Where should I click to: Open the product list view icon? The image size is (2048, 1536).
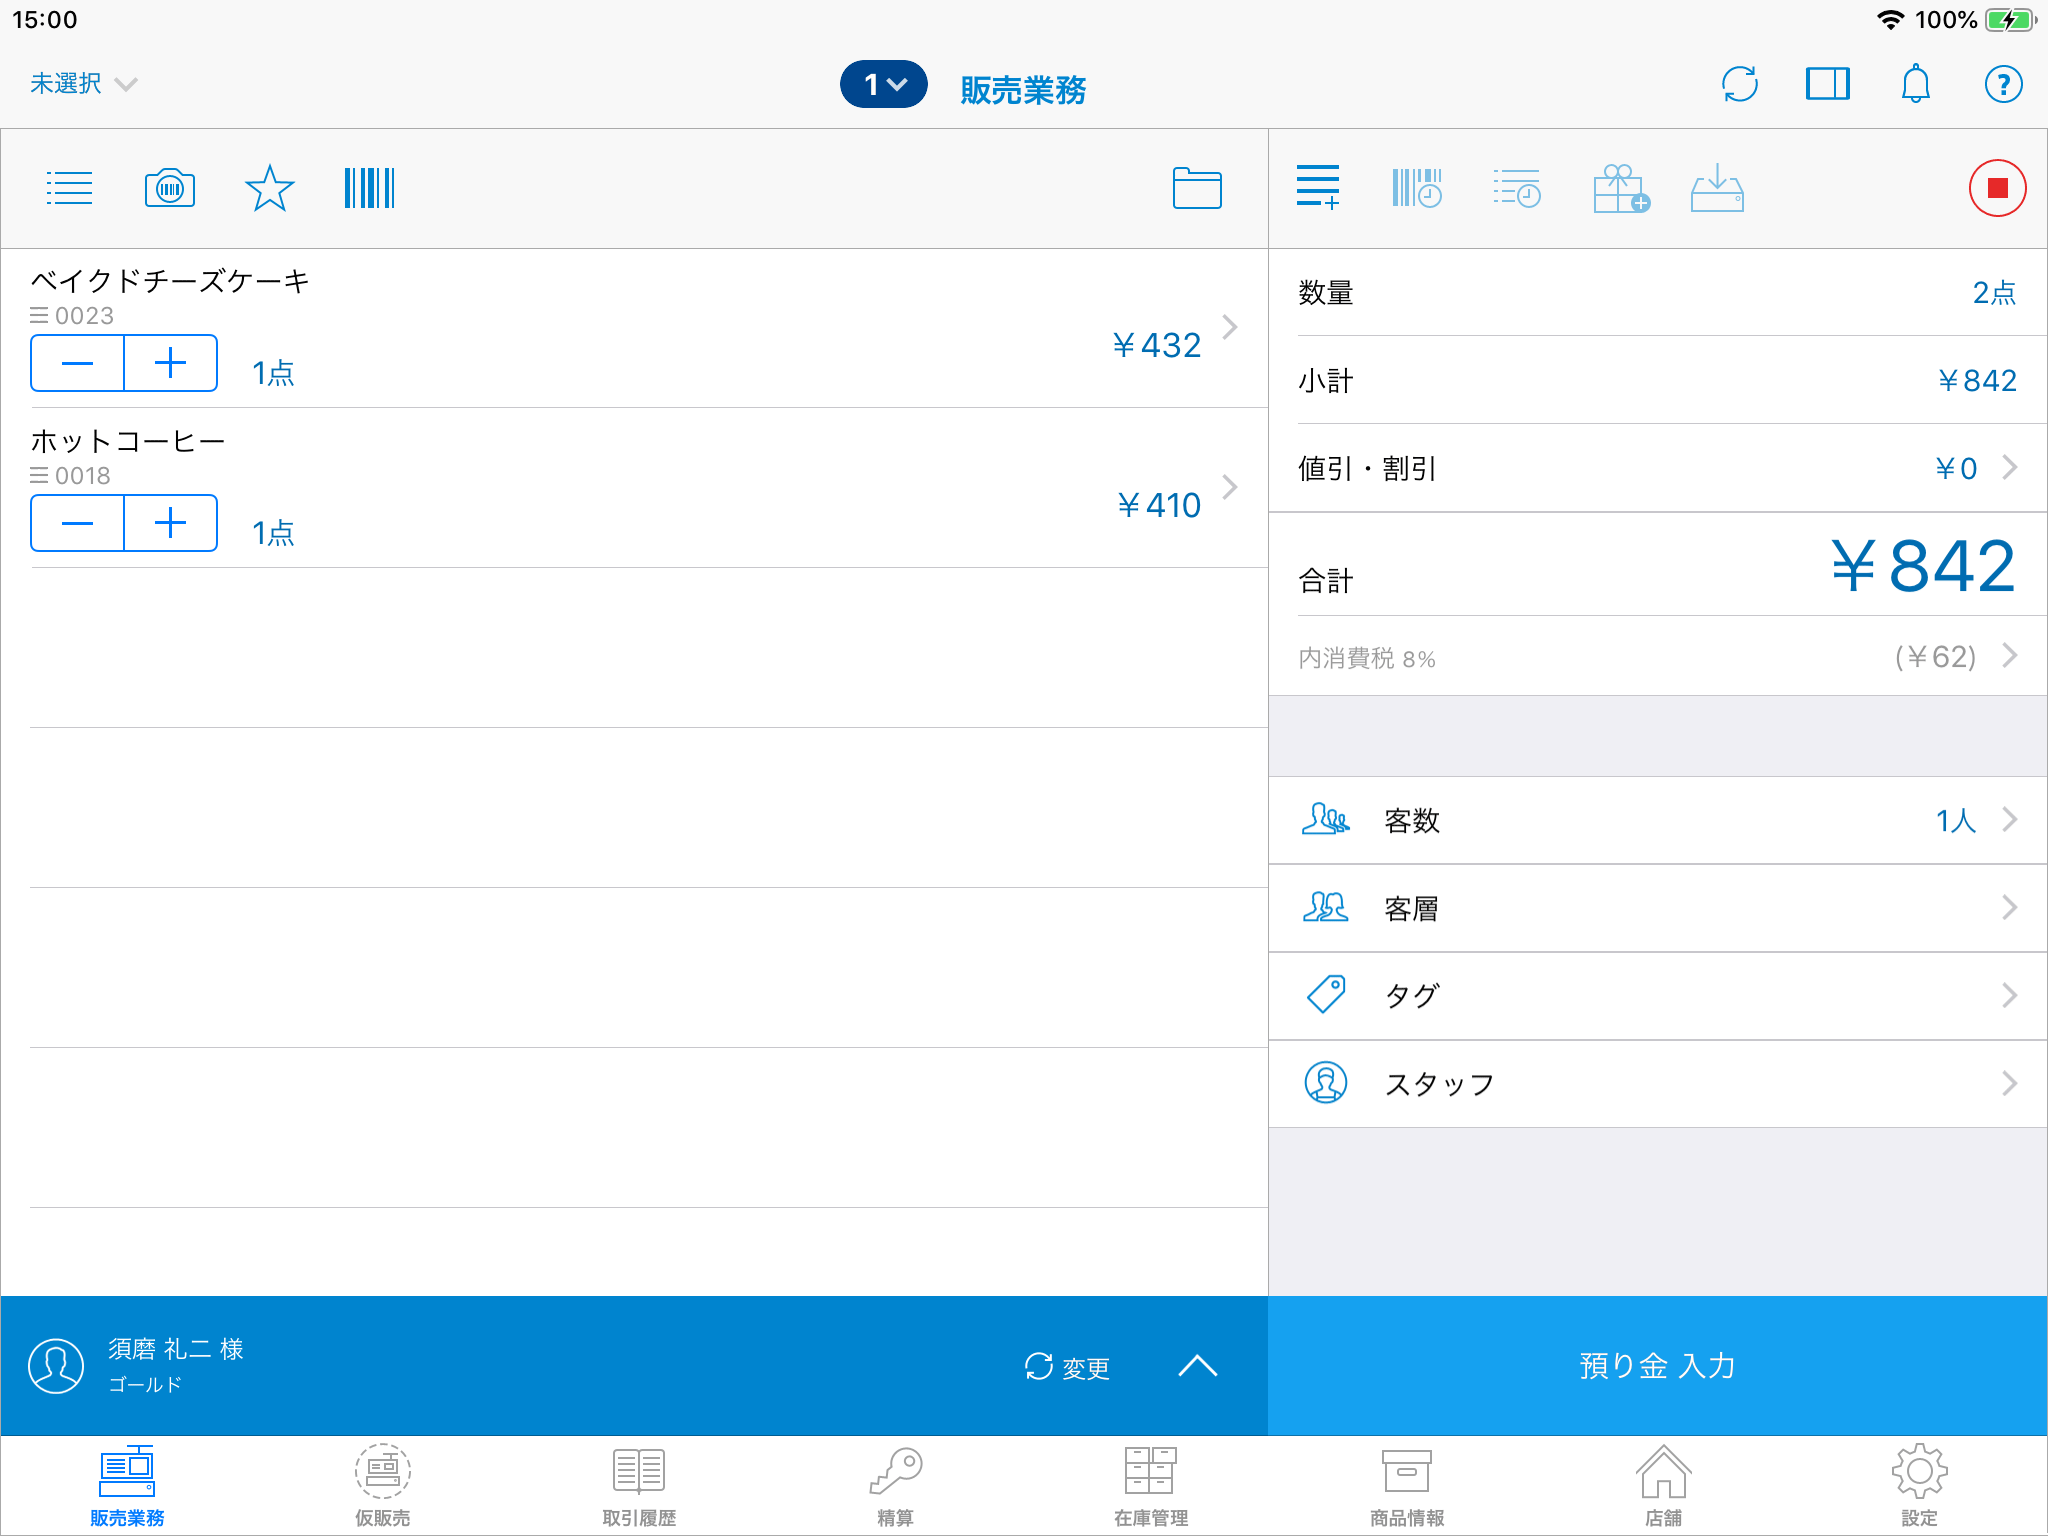click(69, 188)
